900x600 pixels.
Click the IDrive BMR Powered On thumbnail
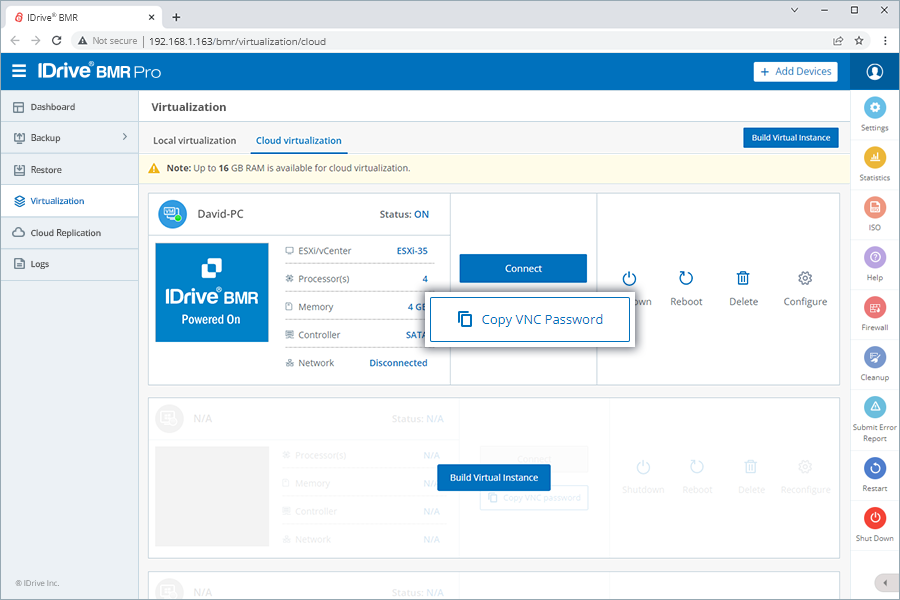(212, 292)
